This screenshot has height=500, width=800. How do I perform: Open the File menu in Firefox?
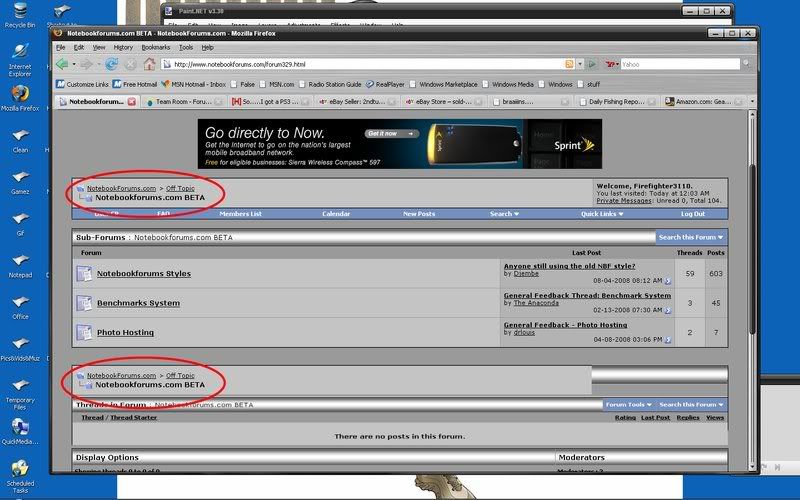61,47
